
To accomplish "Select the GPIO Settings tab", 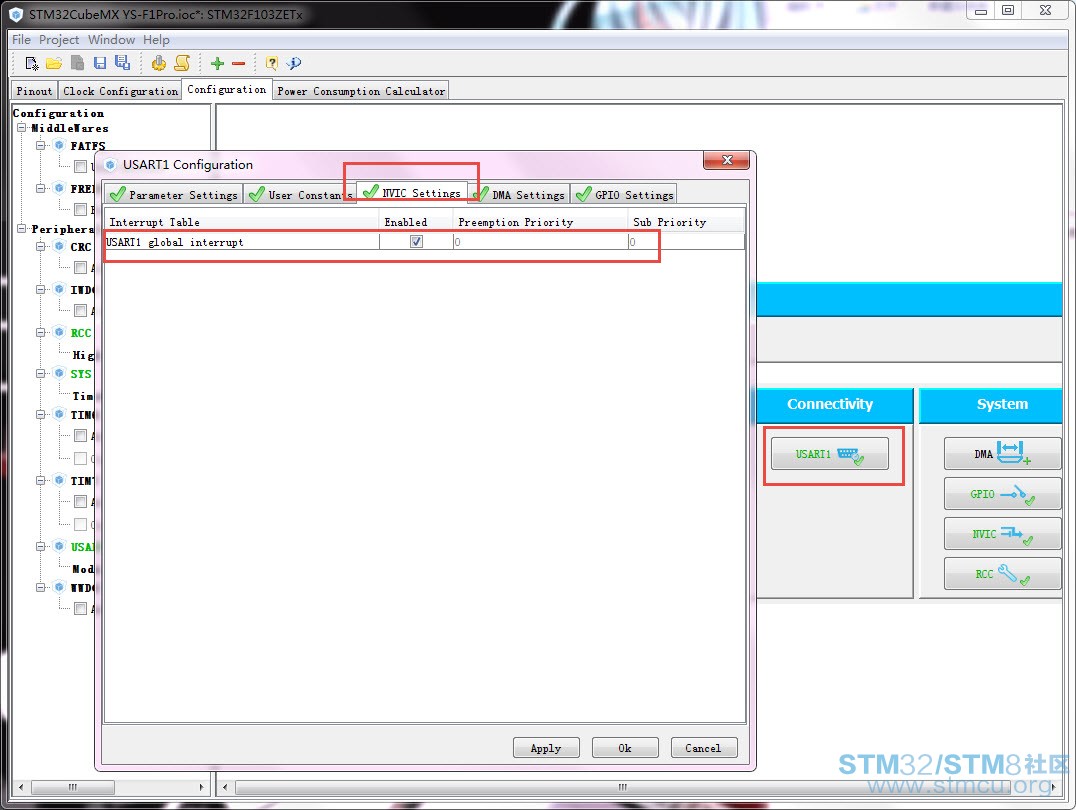I will tap(624, 194).
